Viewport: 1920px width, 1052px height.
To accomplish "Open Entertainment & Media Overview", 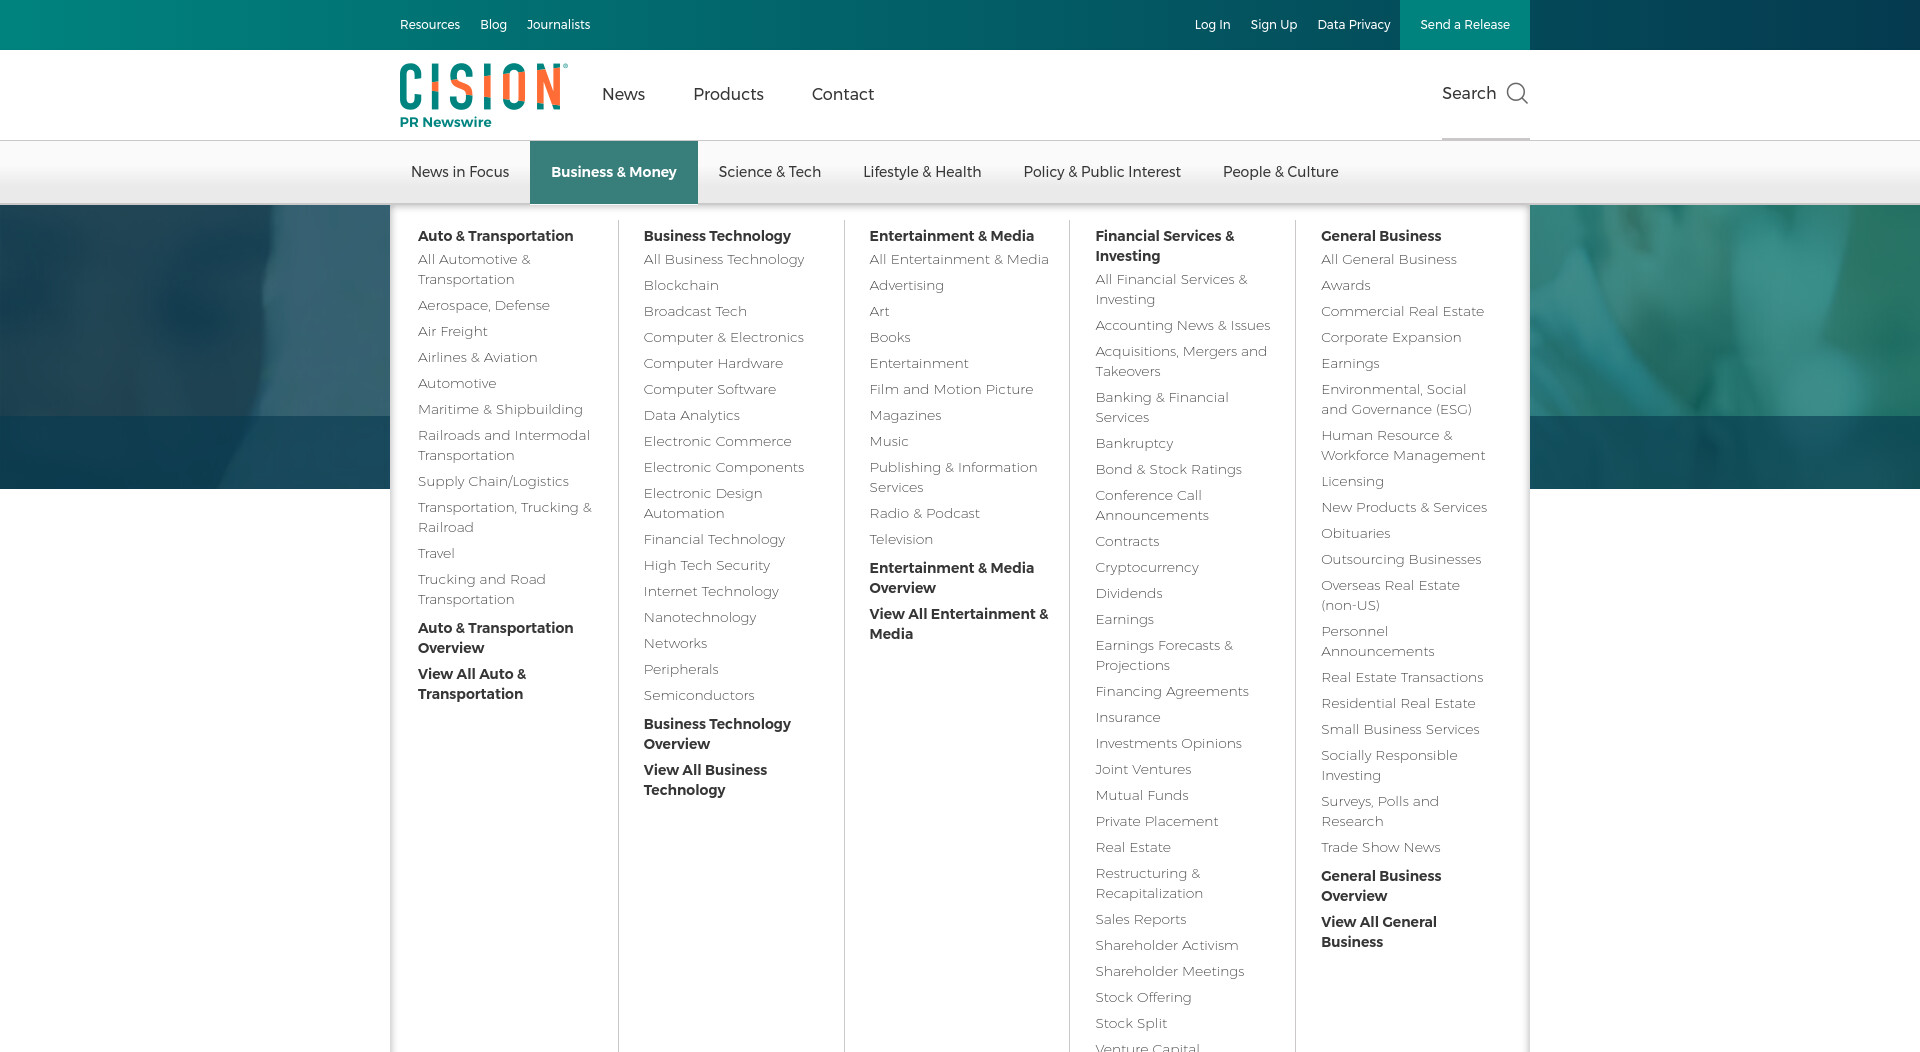I will click(x=951, y=578).
